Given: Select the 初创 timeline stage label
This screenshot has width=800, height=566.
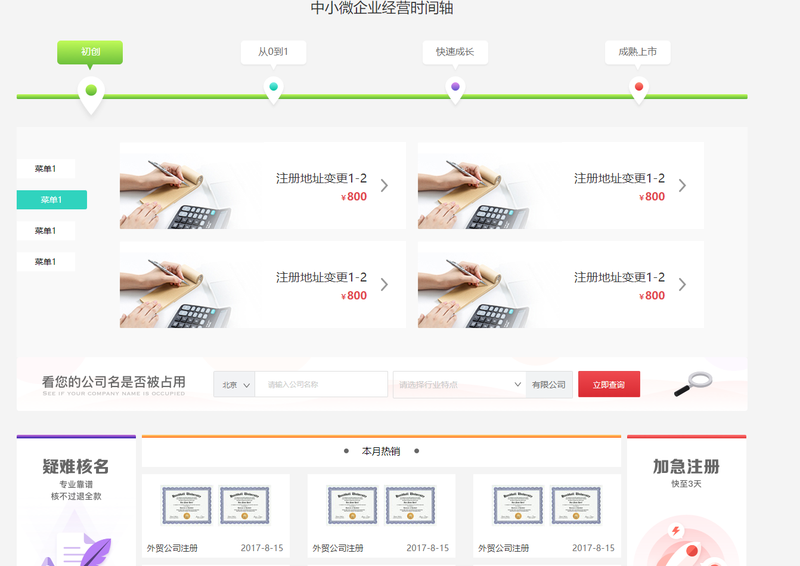Looking at the screenshot, I should pyautogui.click(x=90, y=52).
